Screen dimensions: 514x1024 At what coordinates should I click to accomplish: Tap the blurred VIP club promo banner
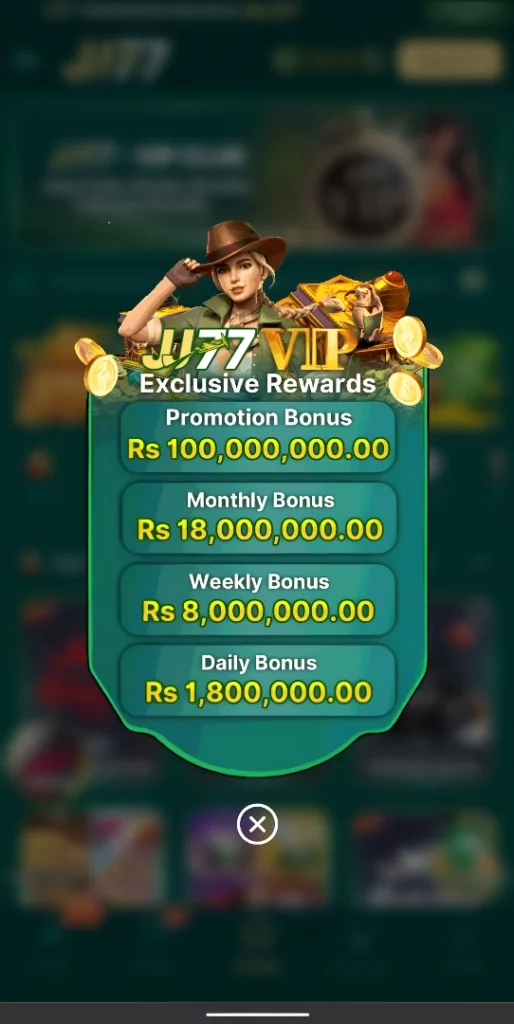[x=257, y=175]
